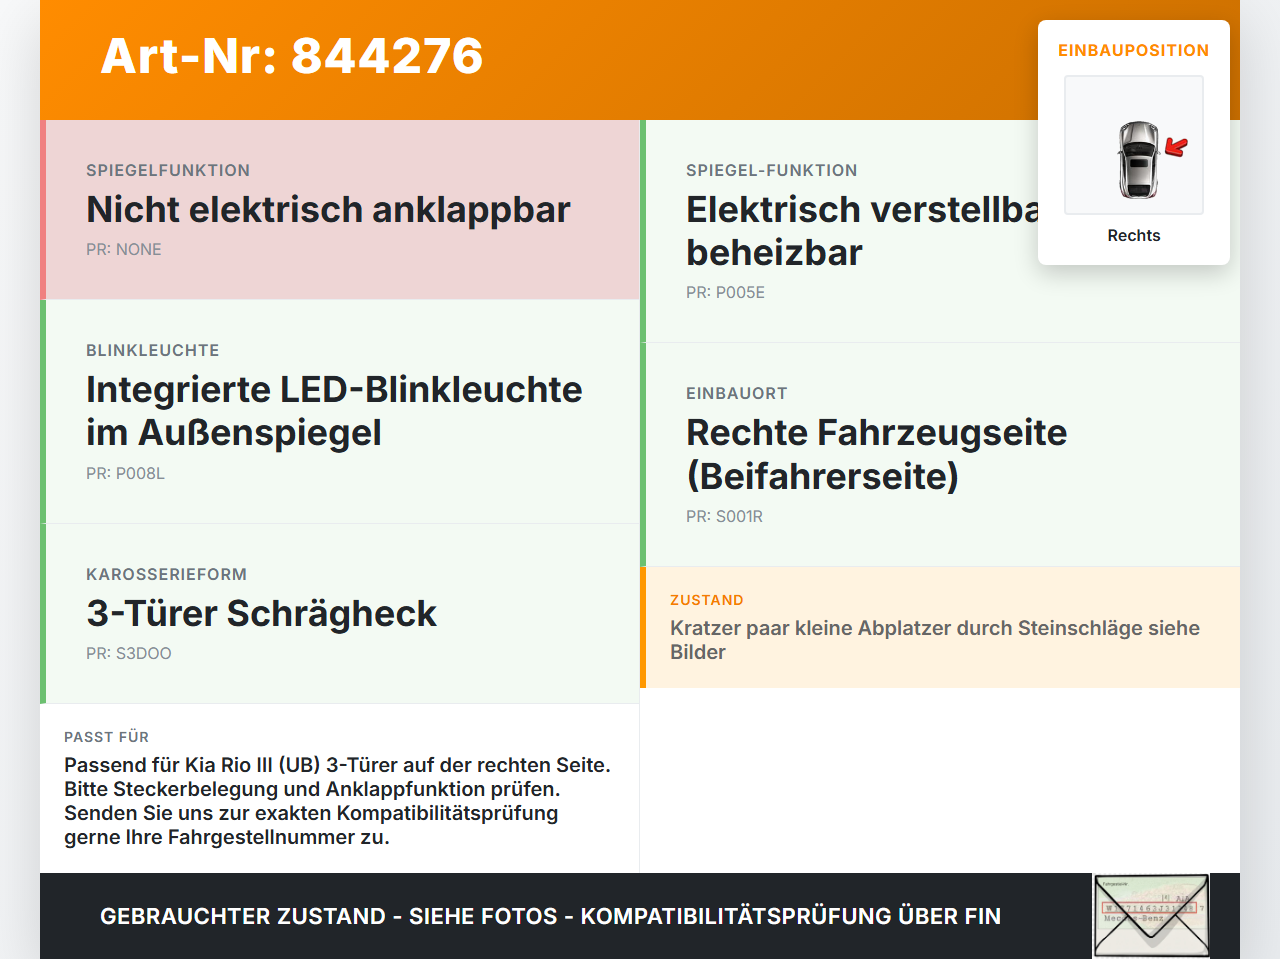Screen dimensions: 1280x959
Task: Click the PR: S001R code label
Action: pos(724,516)
